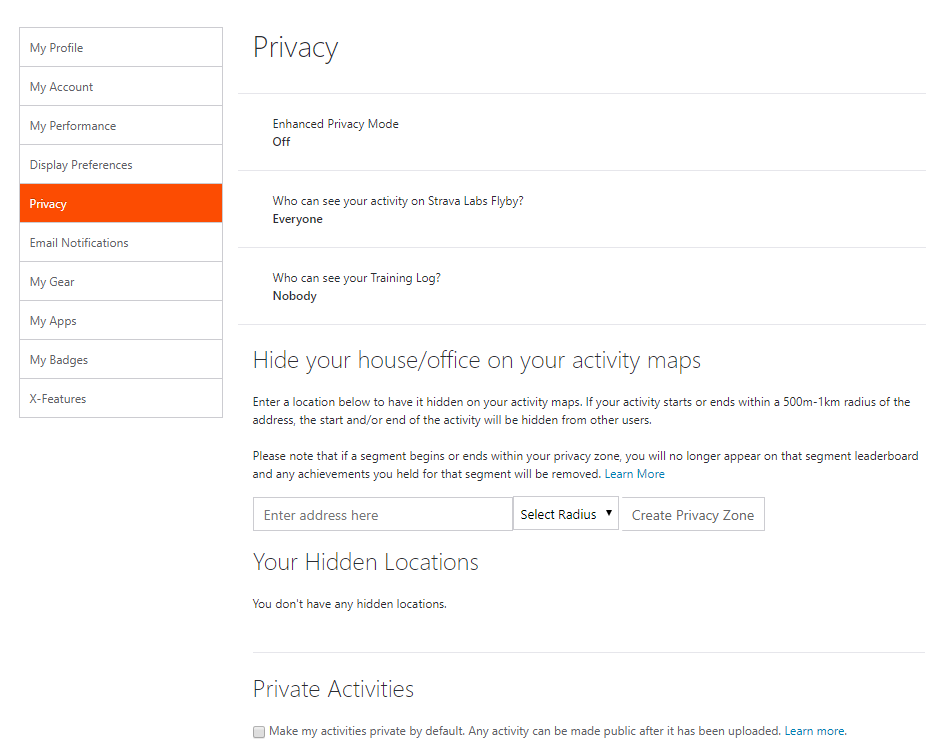Select Display Preferences in sidebar

point(121,164)
